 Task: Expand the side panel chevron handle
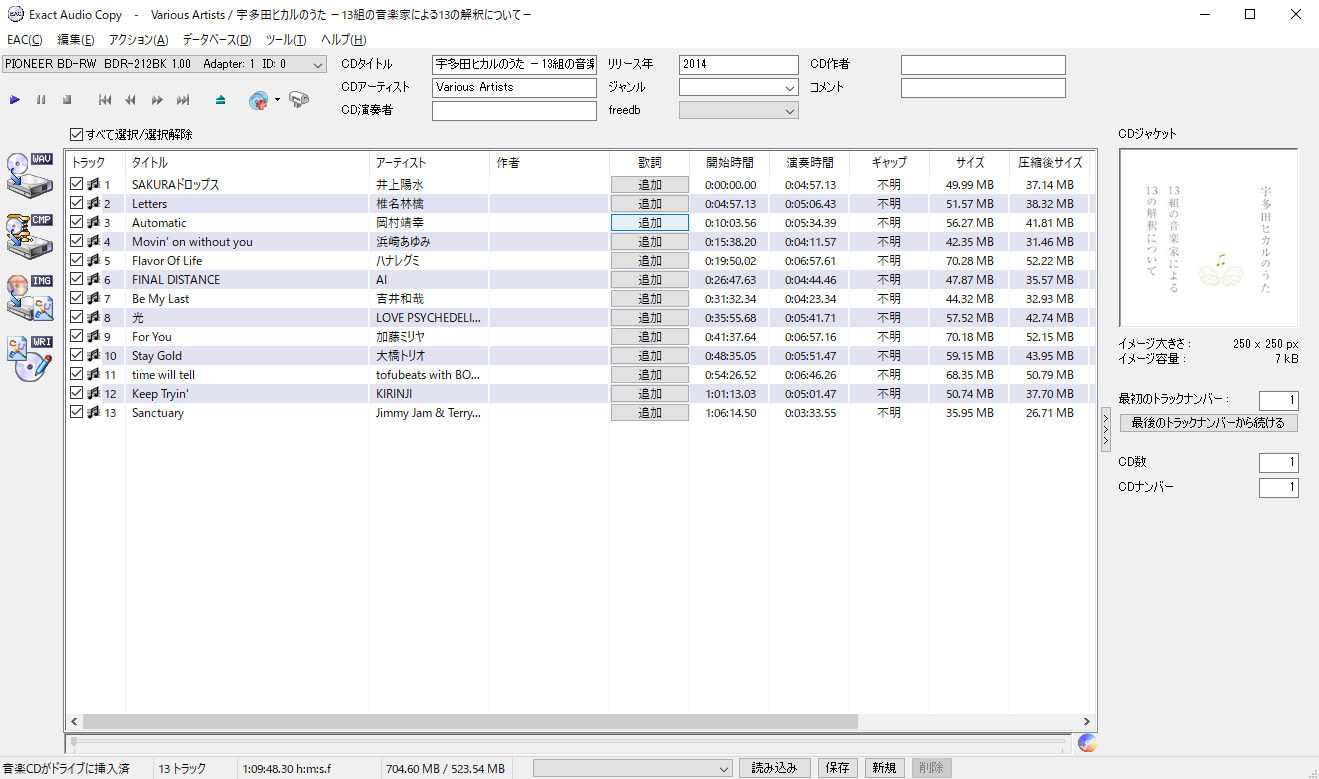pos(1105,429)
